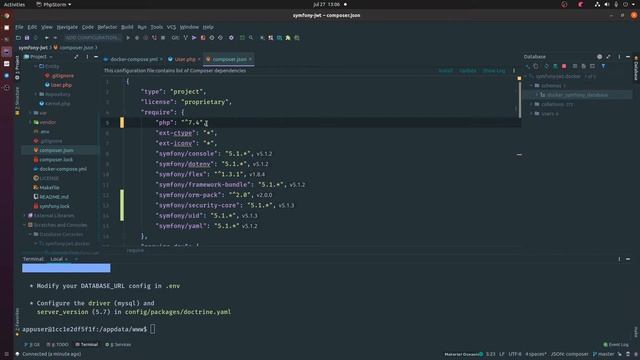Toggle the Database side tab
The width and height of the screenshot is (640, 360).
[x=636, y=69]
